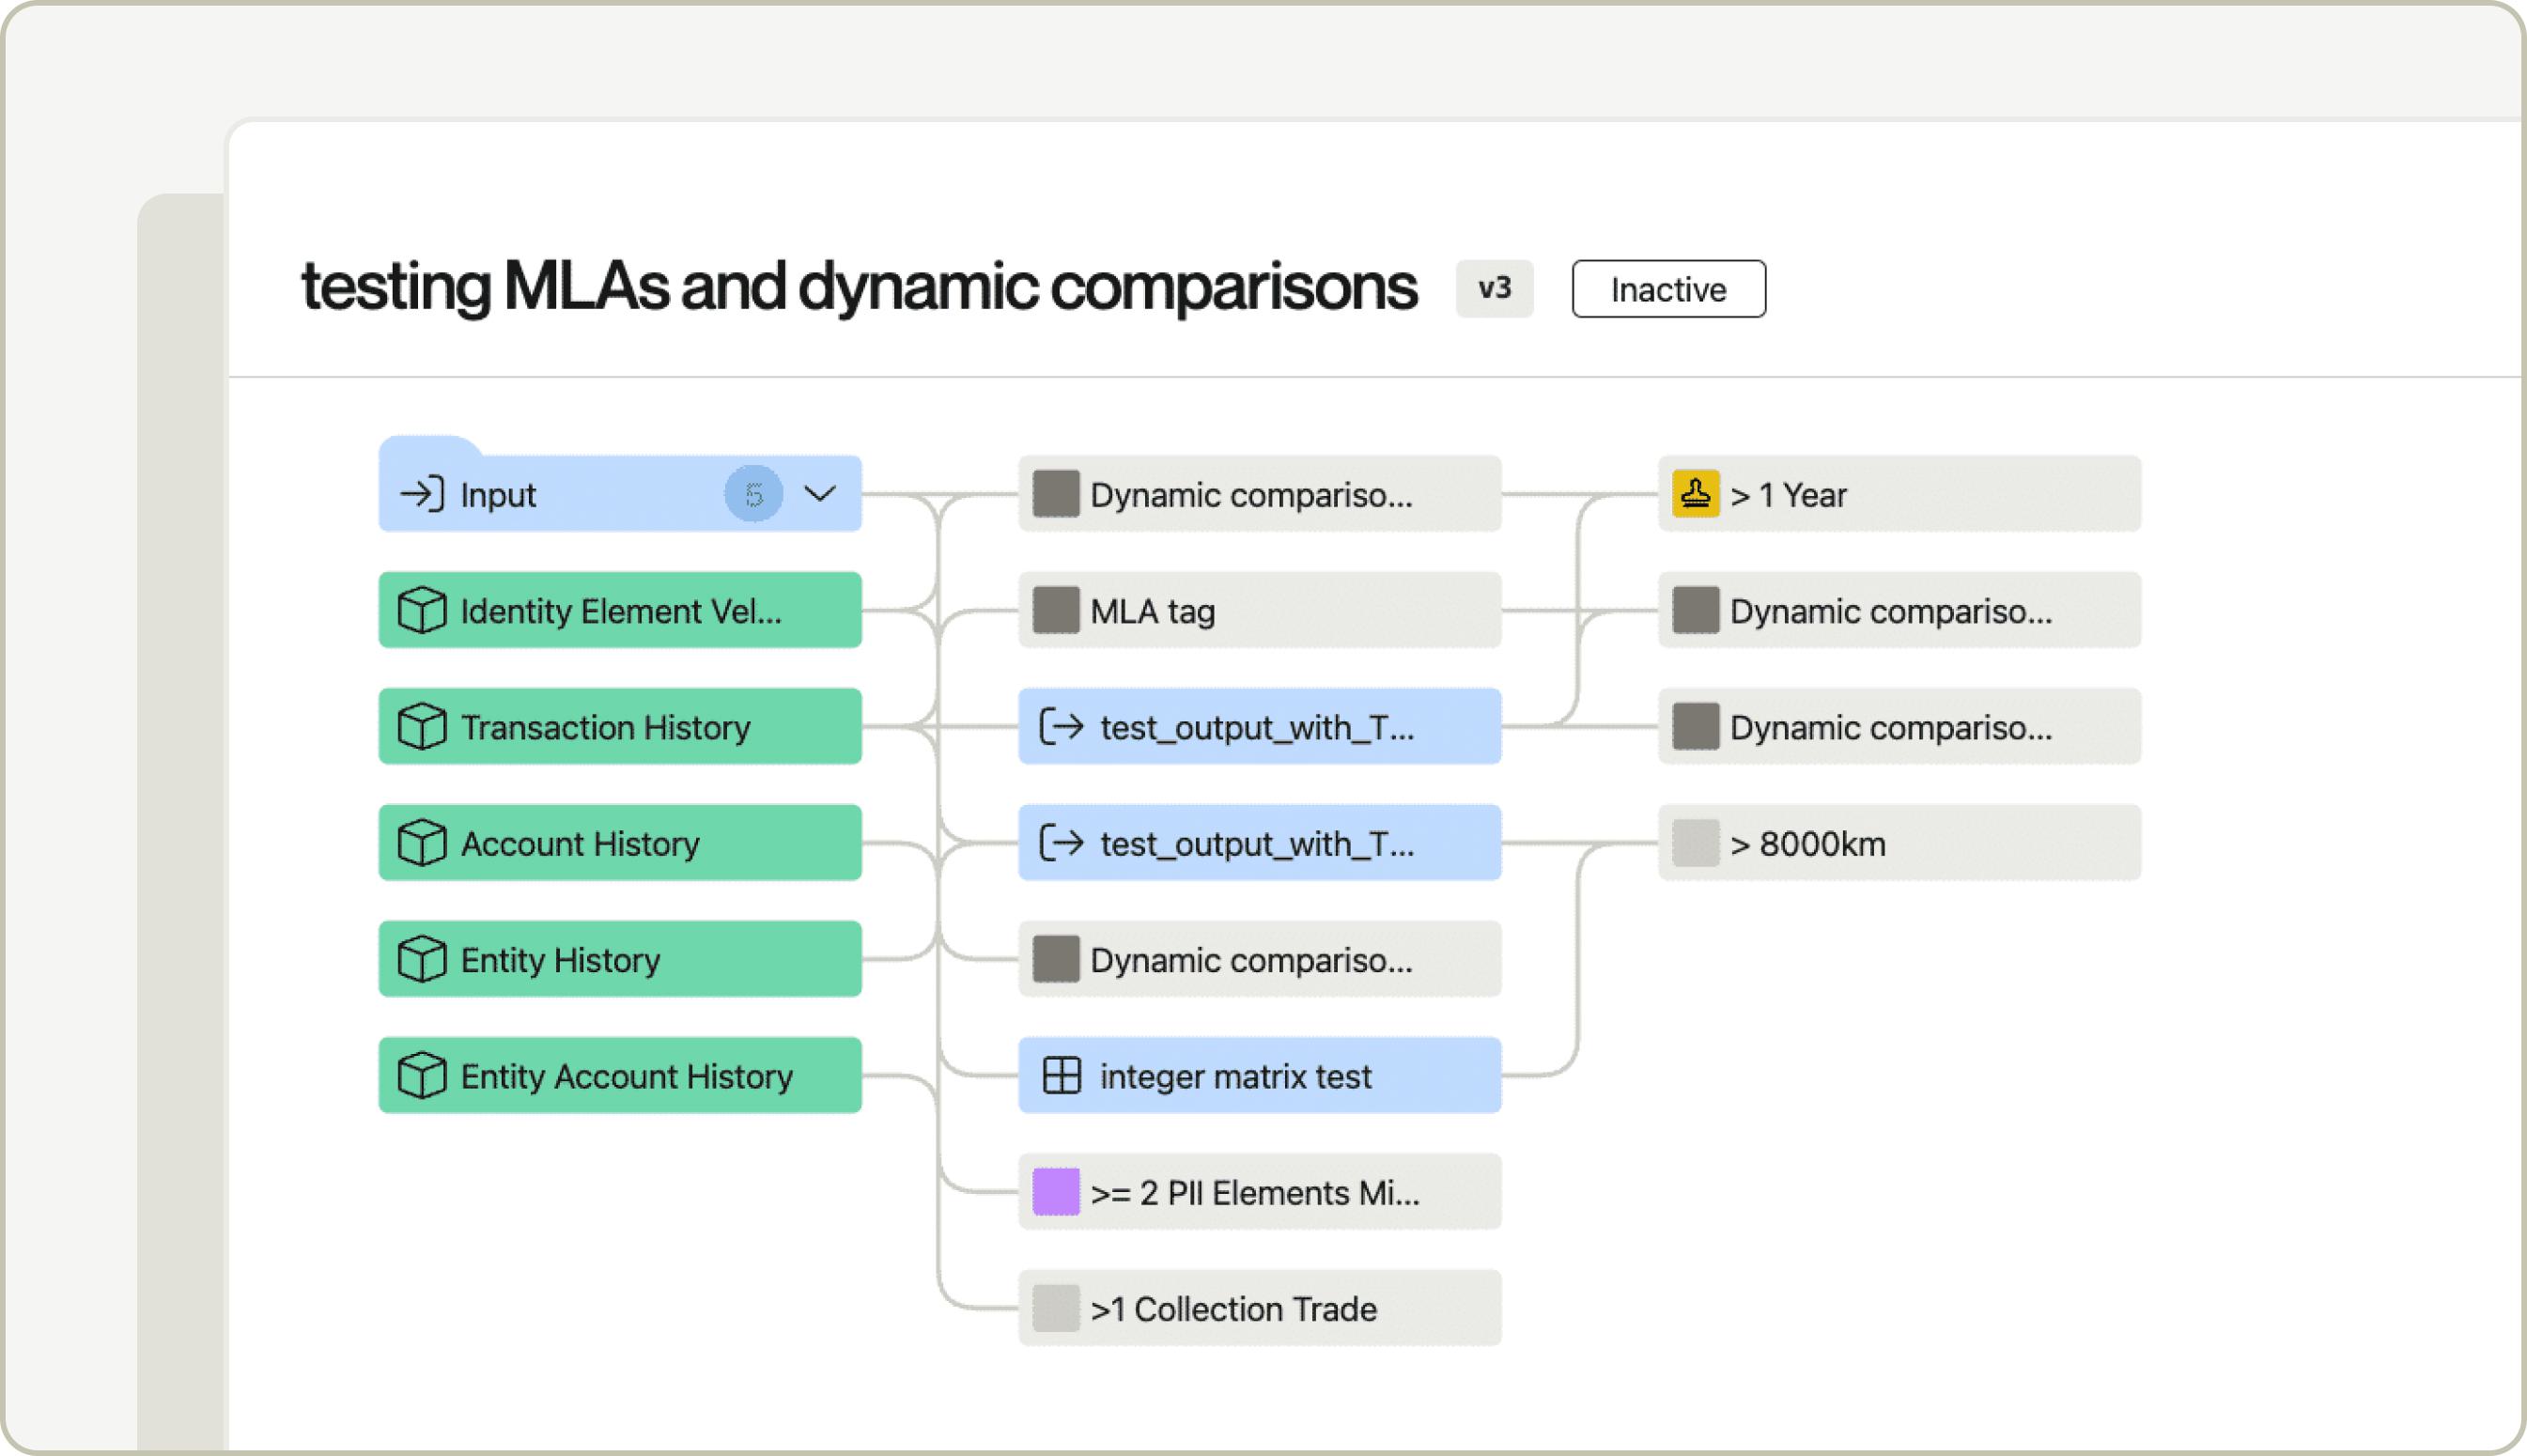This screenshot has width=2527, height=1456.
Task: Click the cube icon beside Transaction History
Action: tap(421, 726)
